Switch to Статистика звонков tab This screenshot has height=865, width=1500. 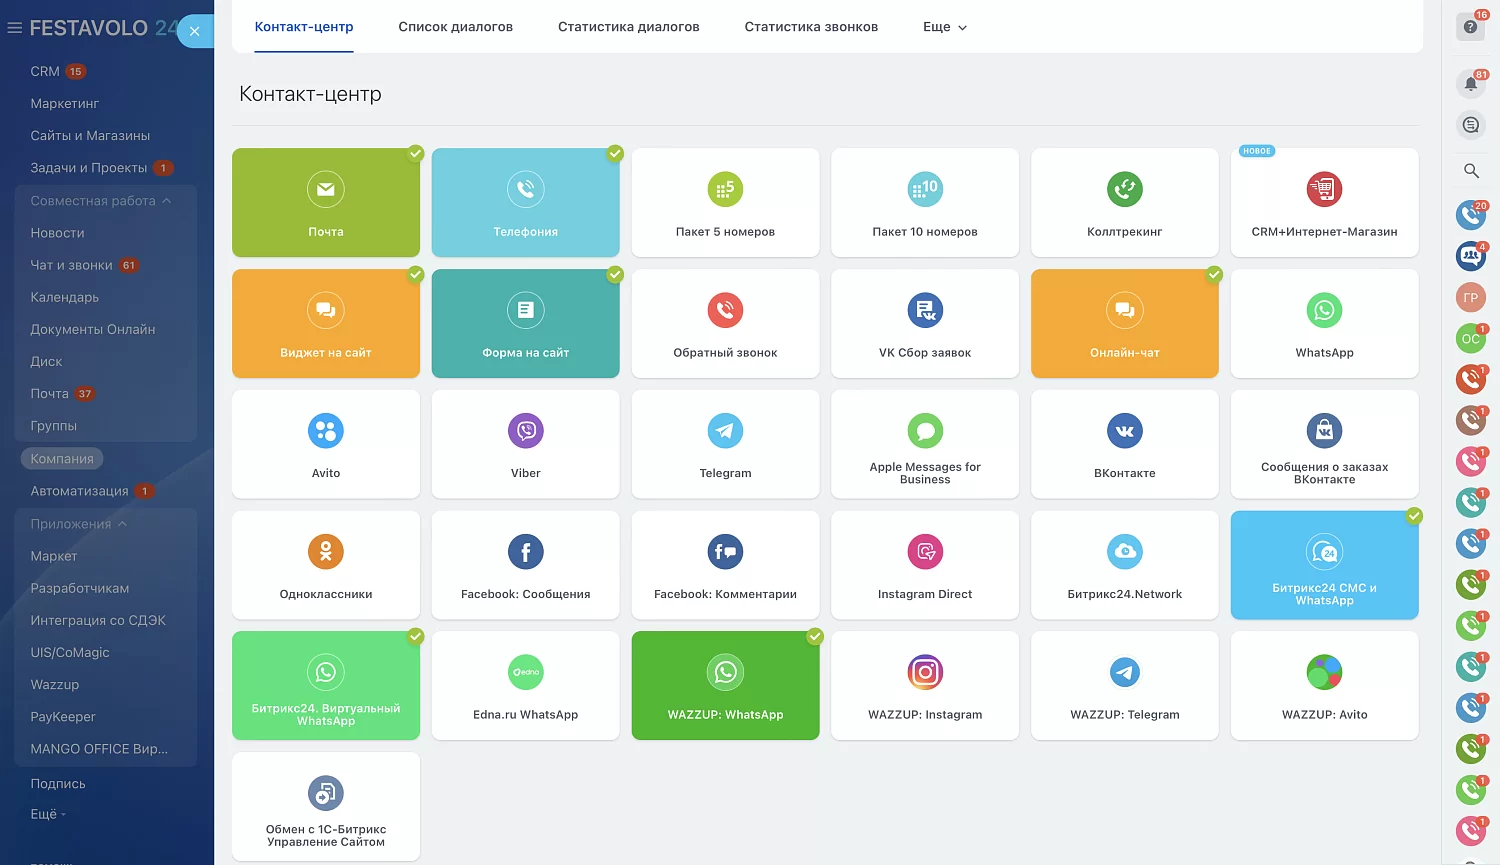[x=811, y=27]
